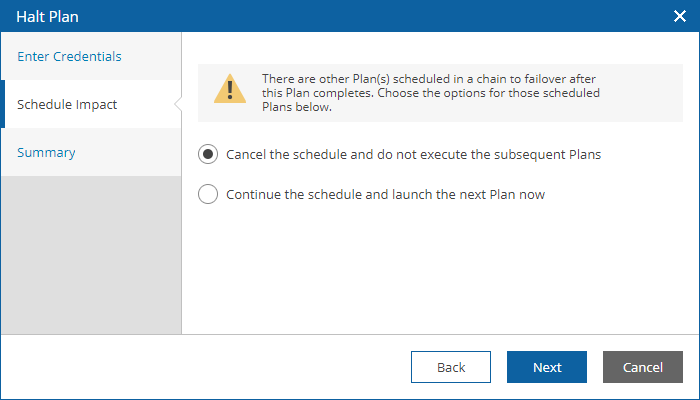The image size is (700, 400).
Task: Click the empty gray sidebar area under Summary
Action: pos(91,254)
